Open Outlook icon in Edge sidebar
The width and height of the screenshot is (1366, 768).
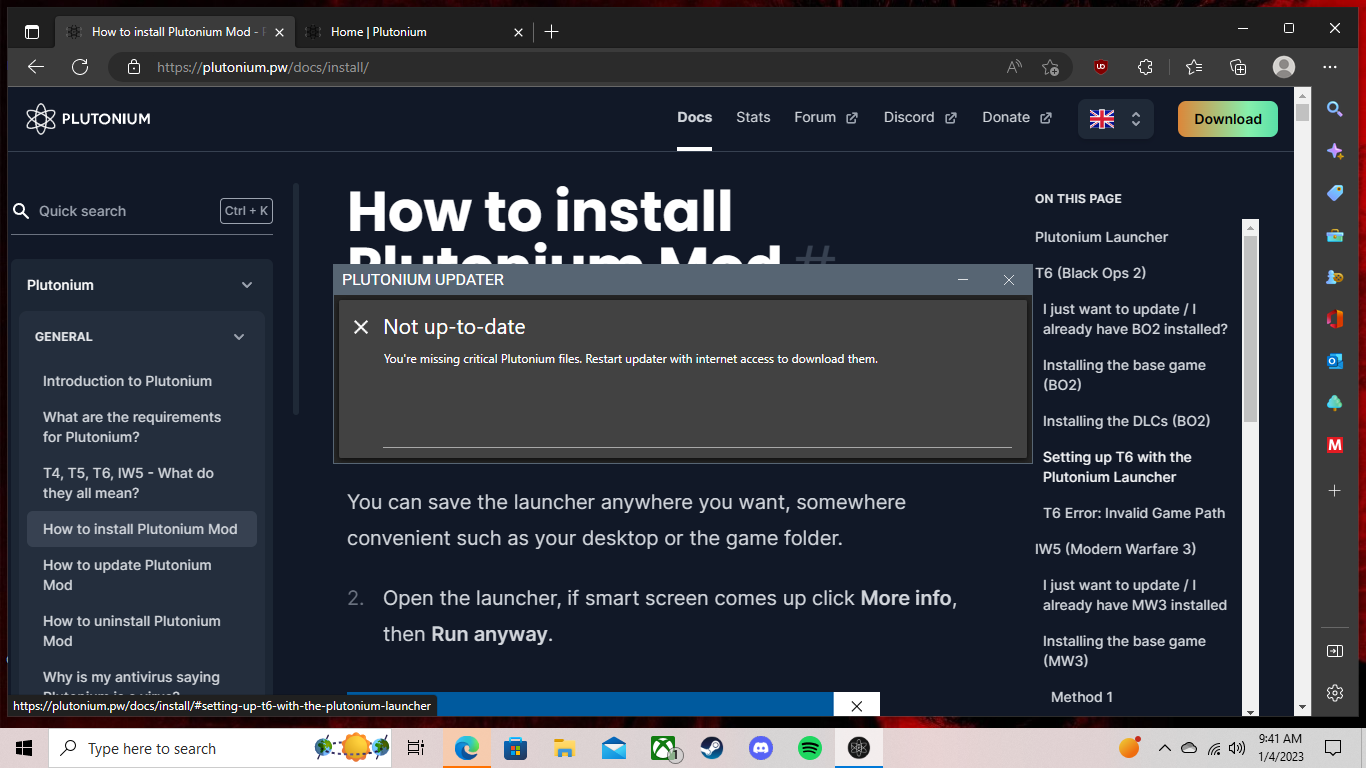coord(1334,361)
